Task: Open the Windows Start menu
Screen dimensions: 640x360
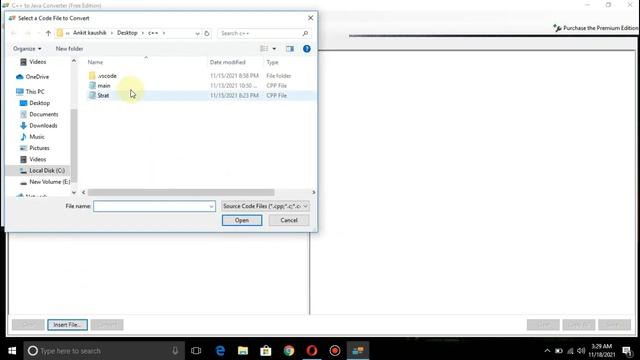Action: (x=12, y=351)
